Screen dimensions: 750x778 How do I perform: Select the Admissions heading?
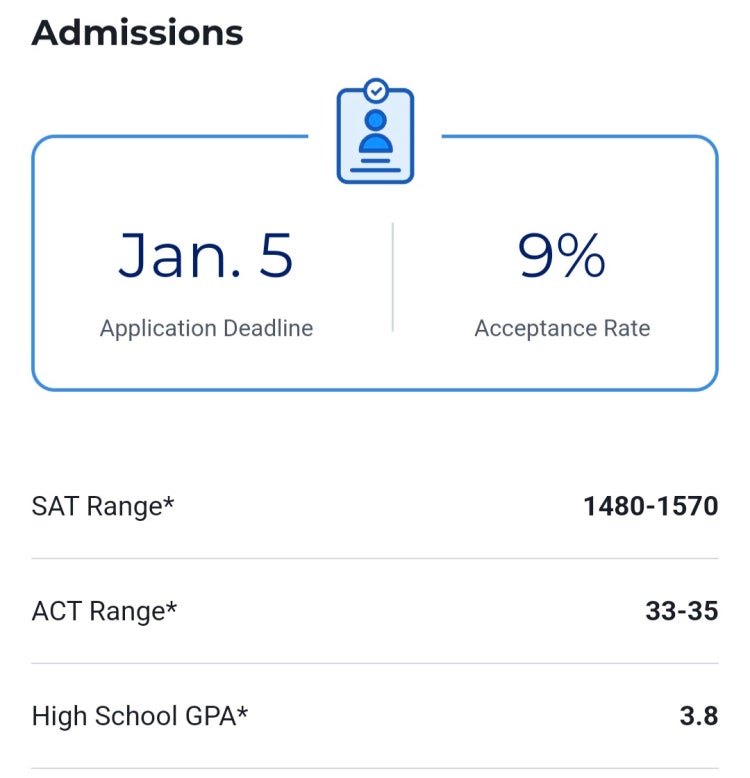137,33
